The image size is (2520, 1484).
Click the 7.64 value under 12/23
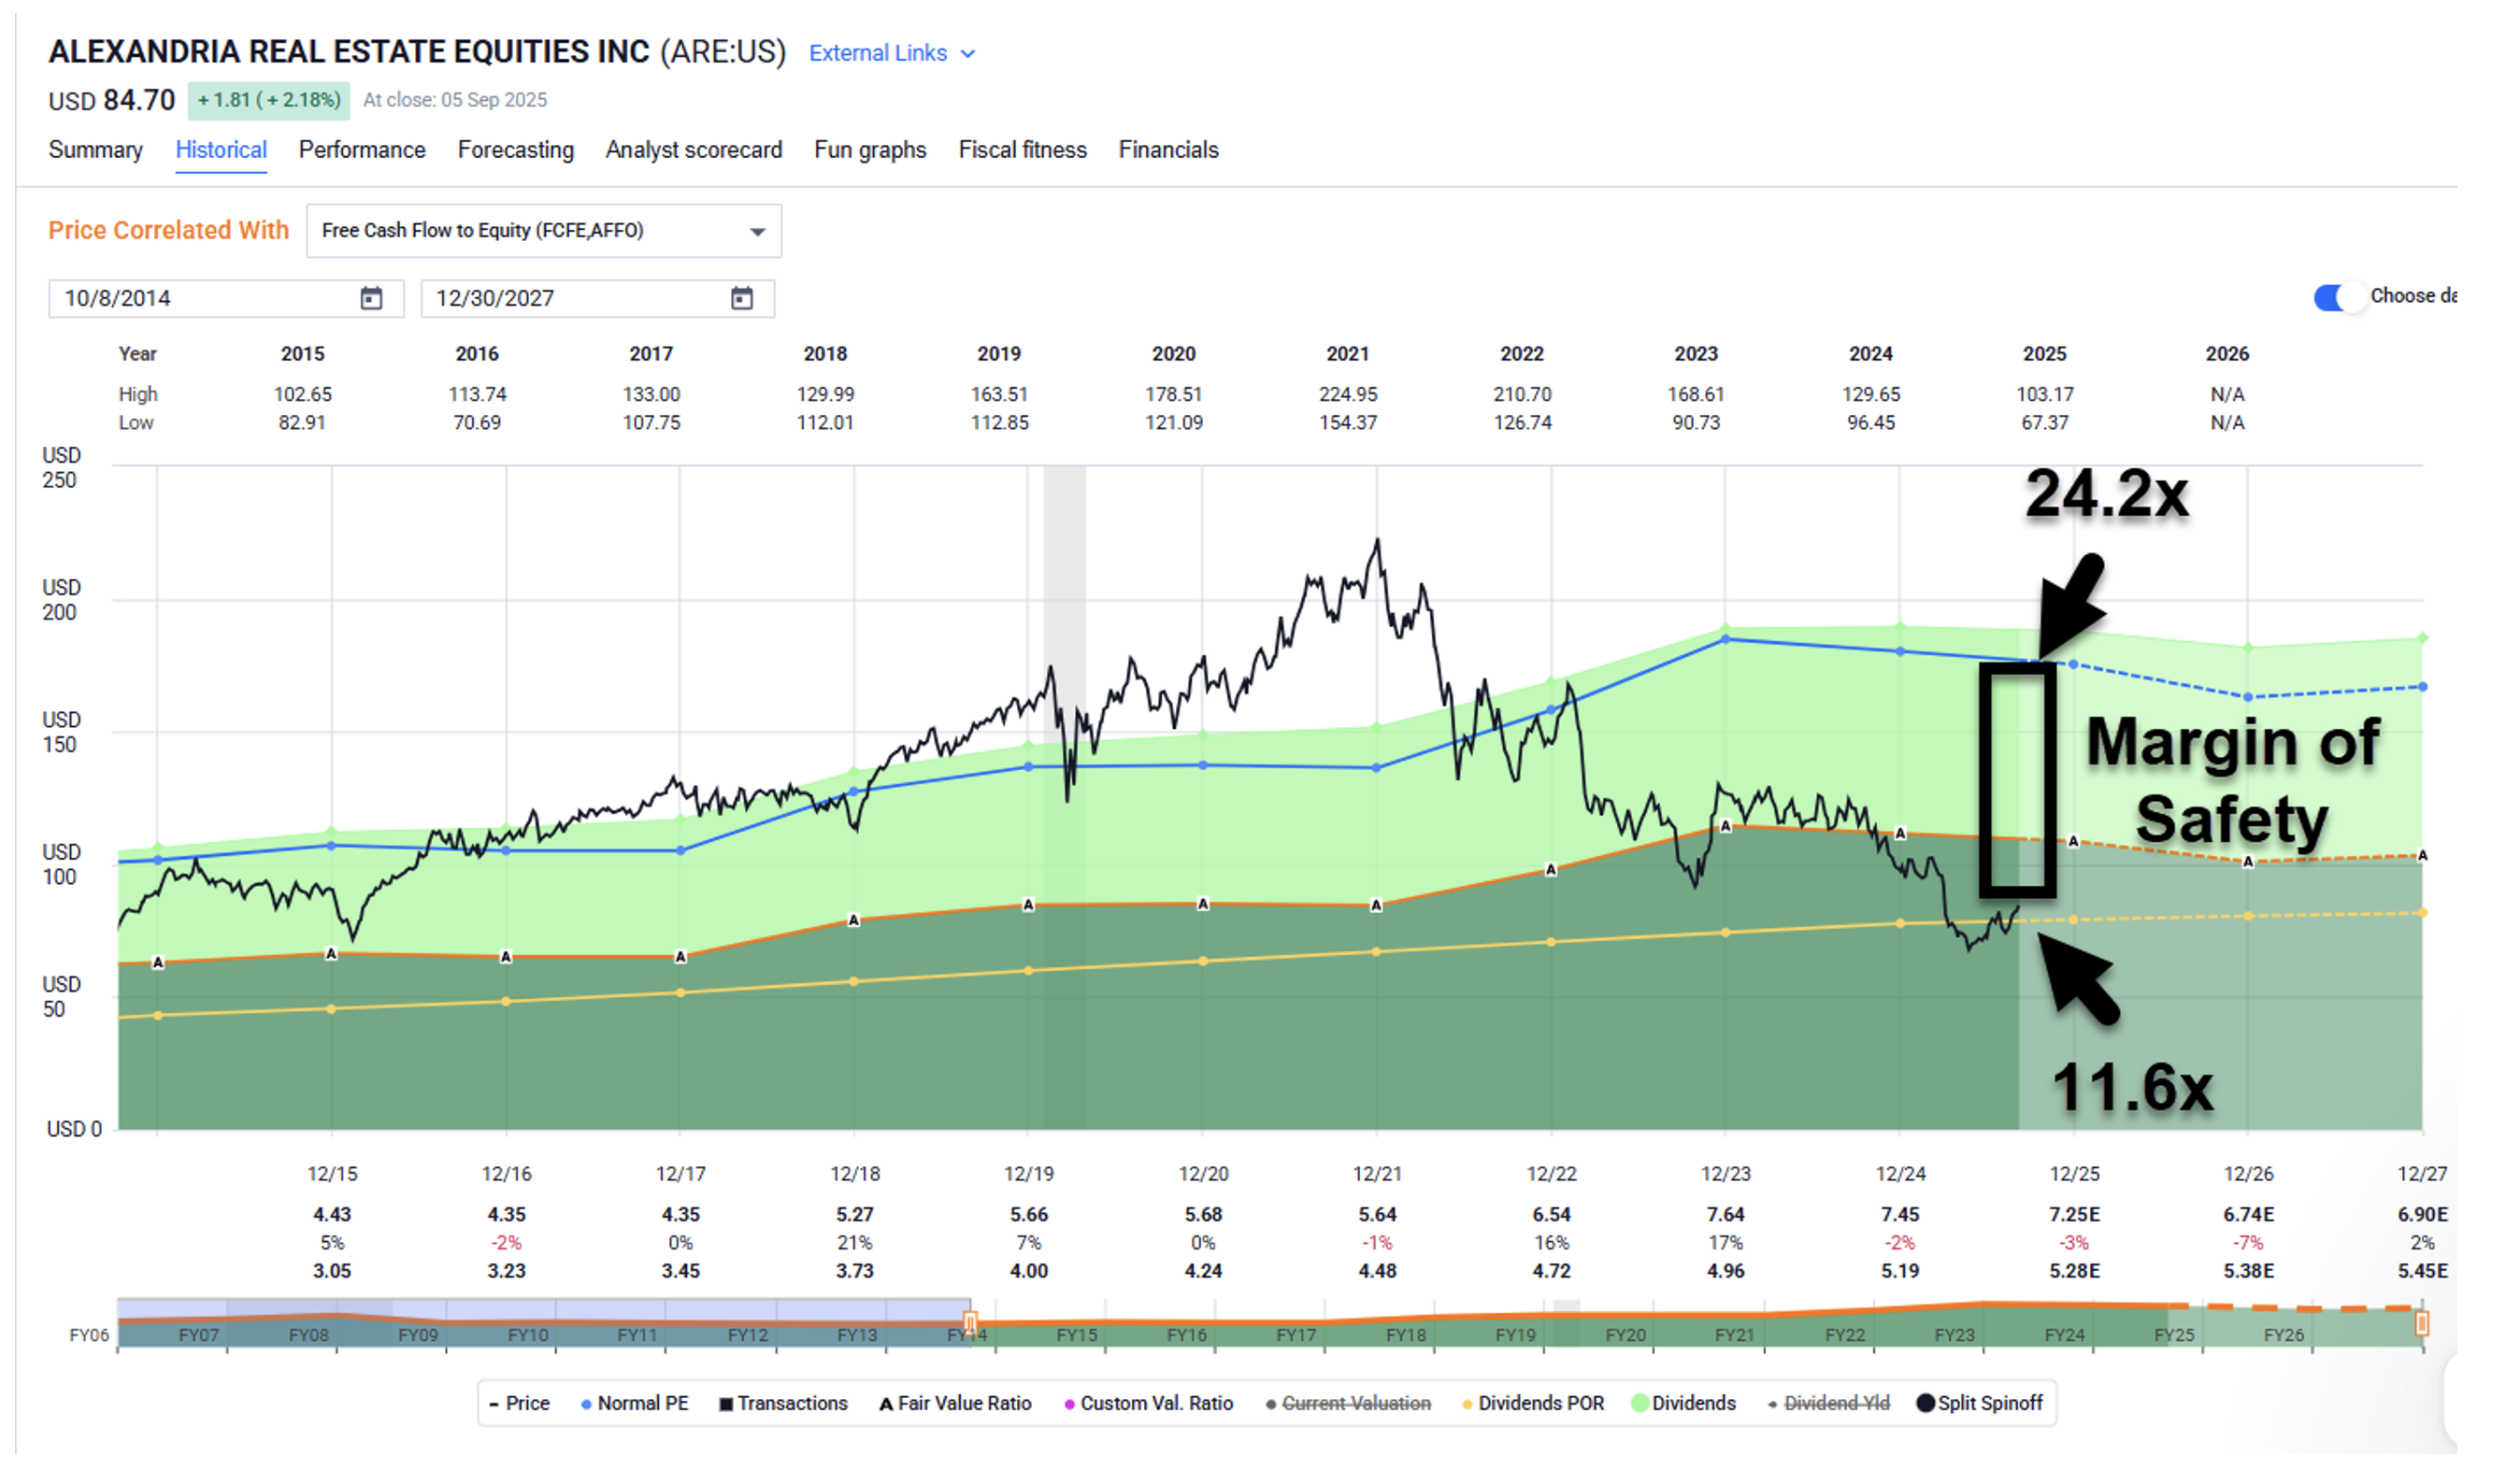tap(1725, 1215)
